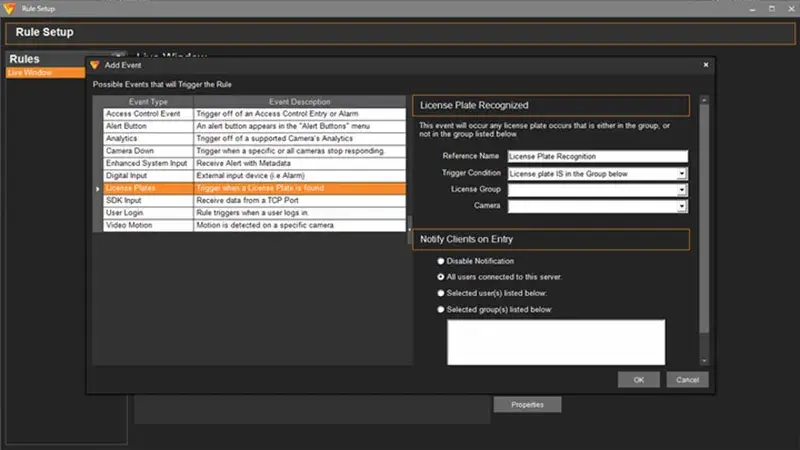
Task: Click the panel splitter handle beside event list
Action: click(x=409, y=230)
